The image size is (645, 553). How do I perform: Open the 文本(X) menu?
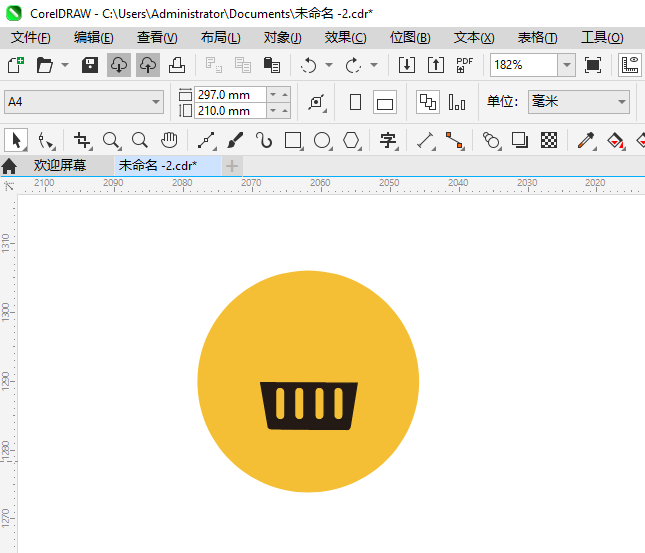click(474, 38)
